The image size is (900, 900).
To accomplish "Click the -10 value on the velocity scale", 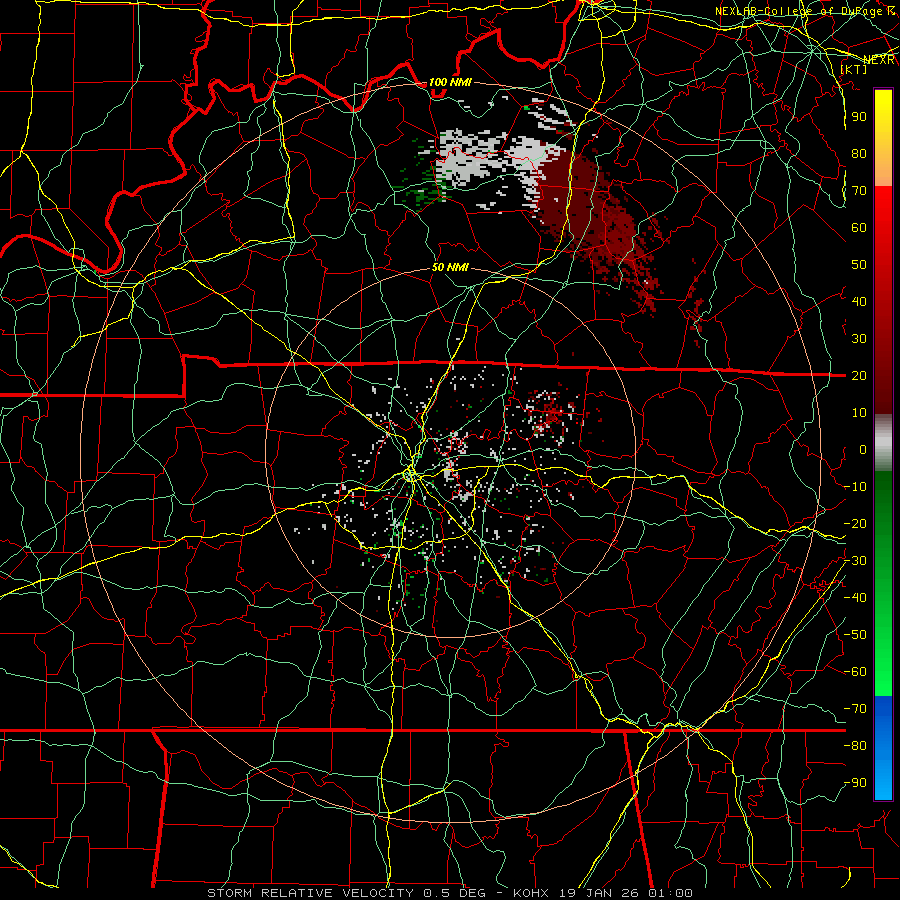I will coord(855,487).
